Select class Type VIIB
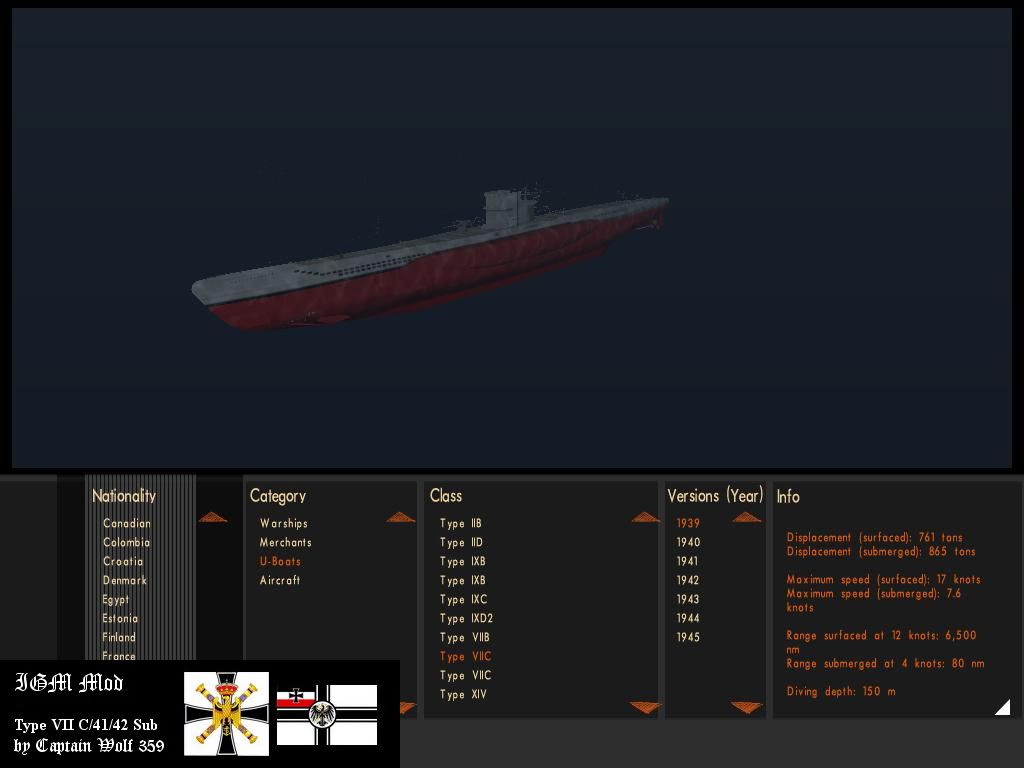The image size is (1024, 768). (x=464, y=637)
